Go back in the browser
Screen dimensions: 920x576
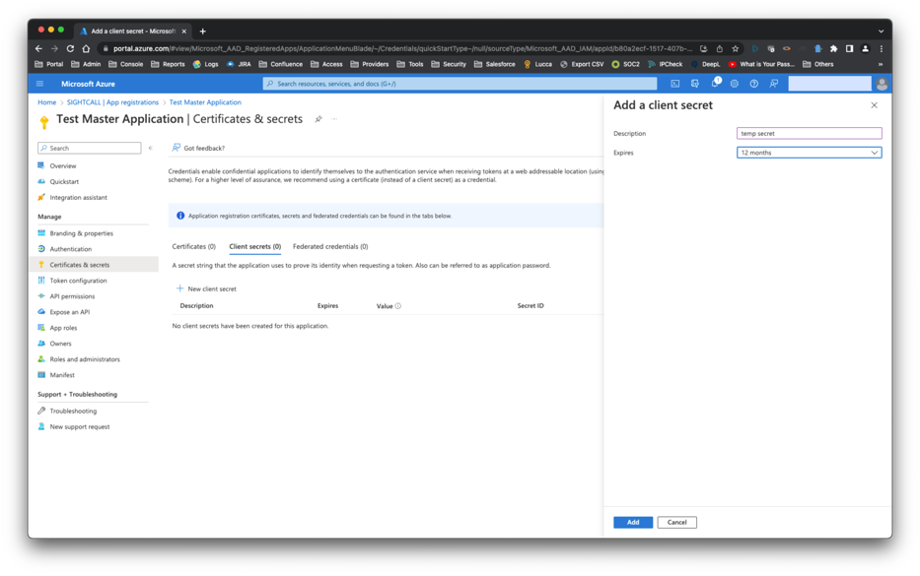click(x=39, y=49)
